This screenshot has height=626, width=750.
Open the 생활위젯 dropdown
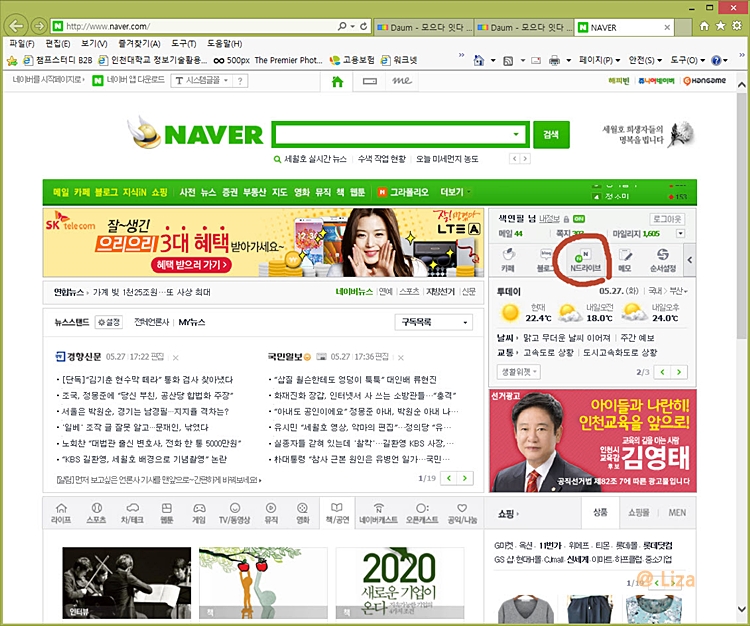[519, 372]
